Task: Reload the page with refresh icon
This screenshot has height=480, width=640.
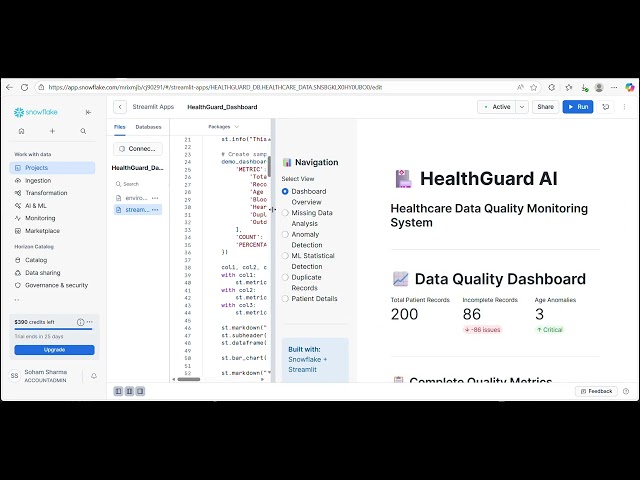Action: tap(24, 87)
